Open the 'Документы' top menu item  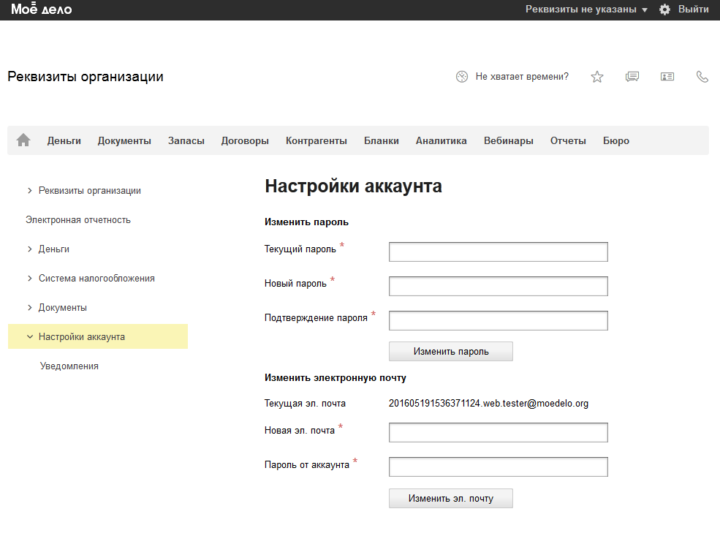[x=124, y=141]
